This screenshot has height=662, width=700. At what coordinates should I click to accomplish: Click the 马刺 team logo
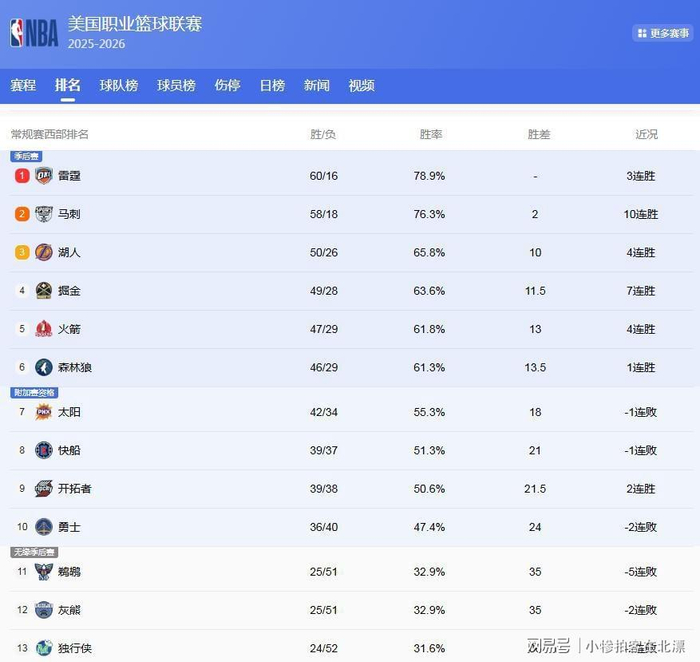[44, 214]
